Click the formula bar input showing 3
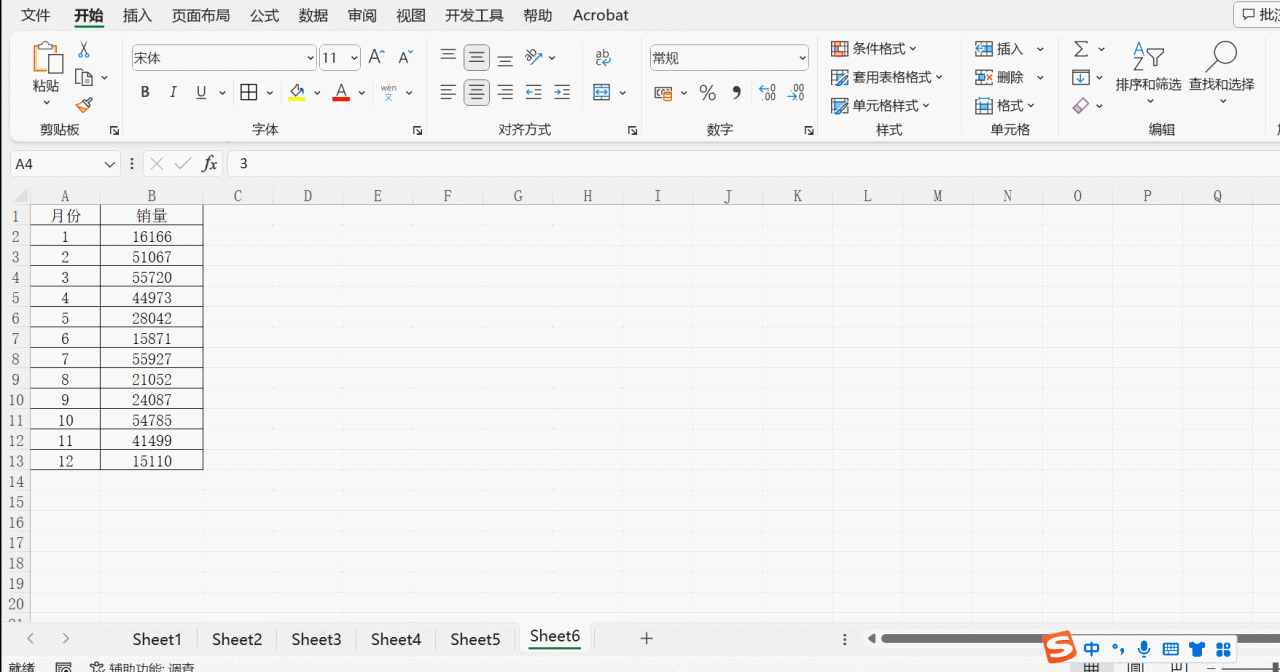Image resolution: width=1280 pixels, height=672 pixels. pyautogui.click(x=753, y=163)
